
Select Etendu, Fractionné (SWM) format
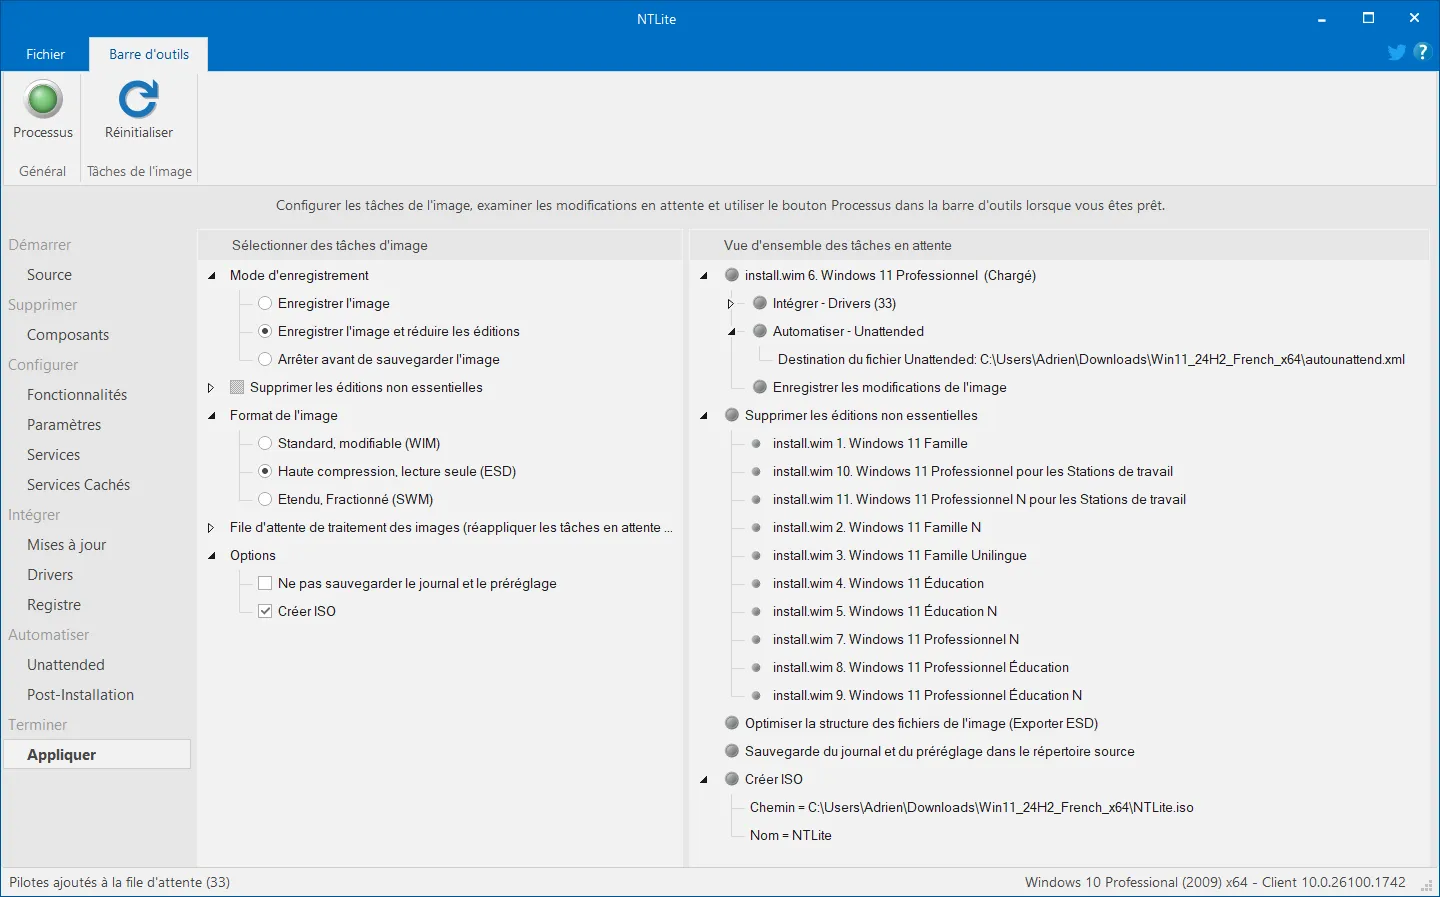[265, 499]
